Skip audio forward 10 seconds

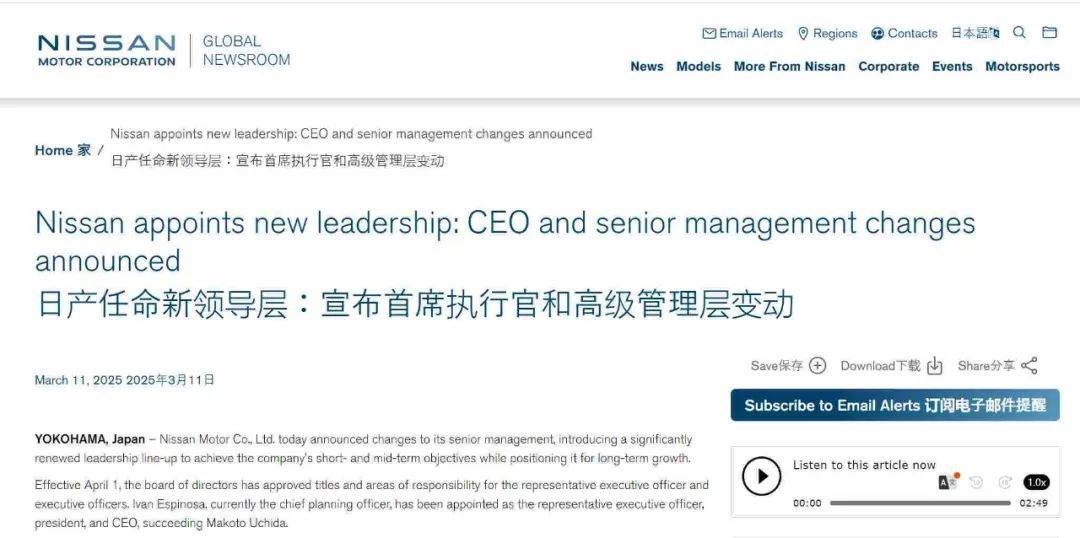point(1005,482)
